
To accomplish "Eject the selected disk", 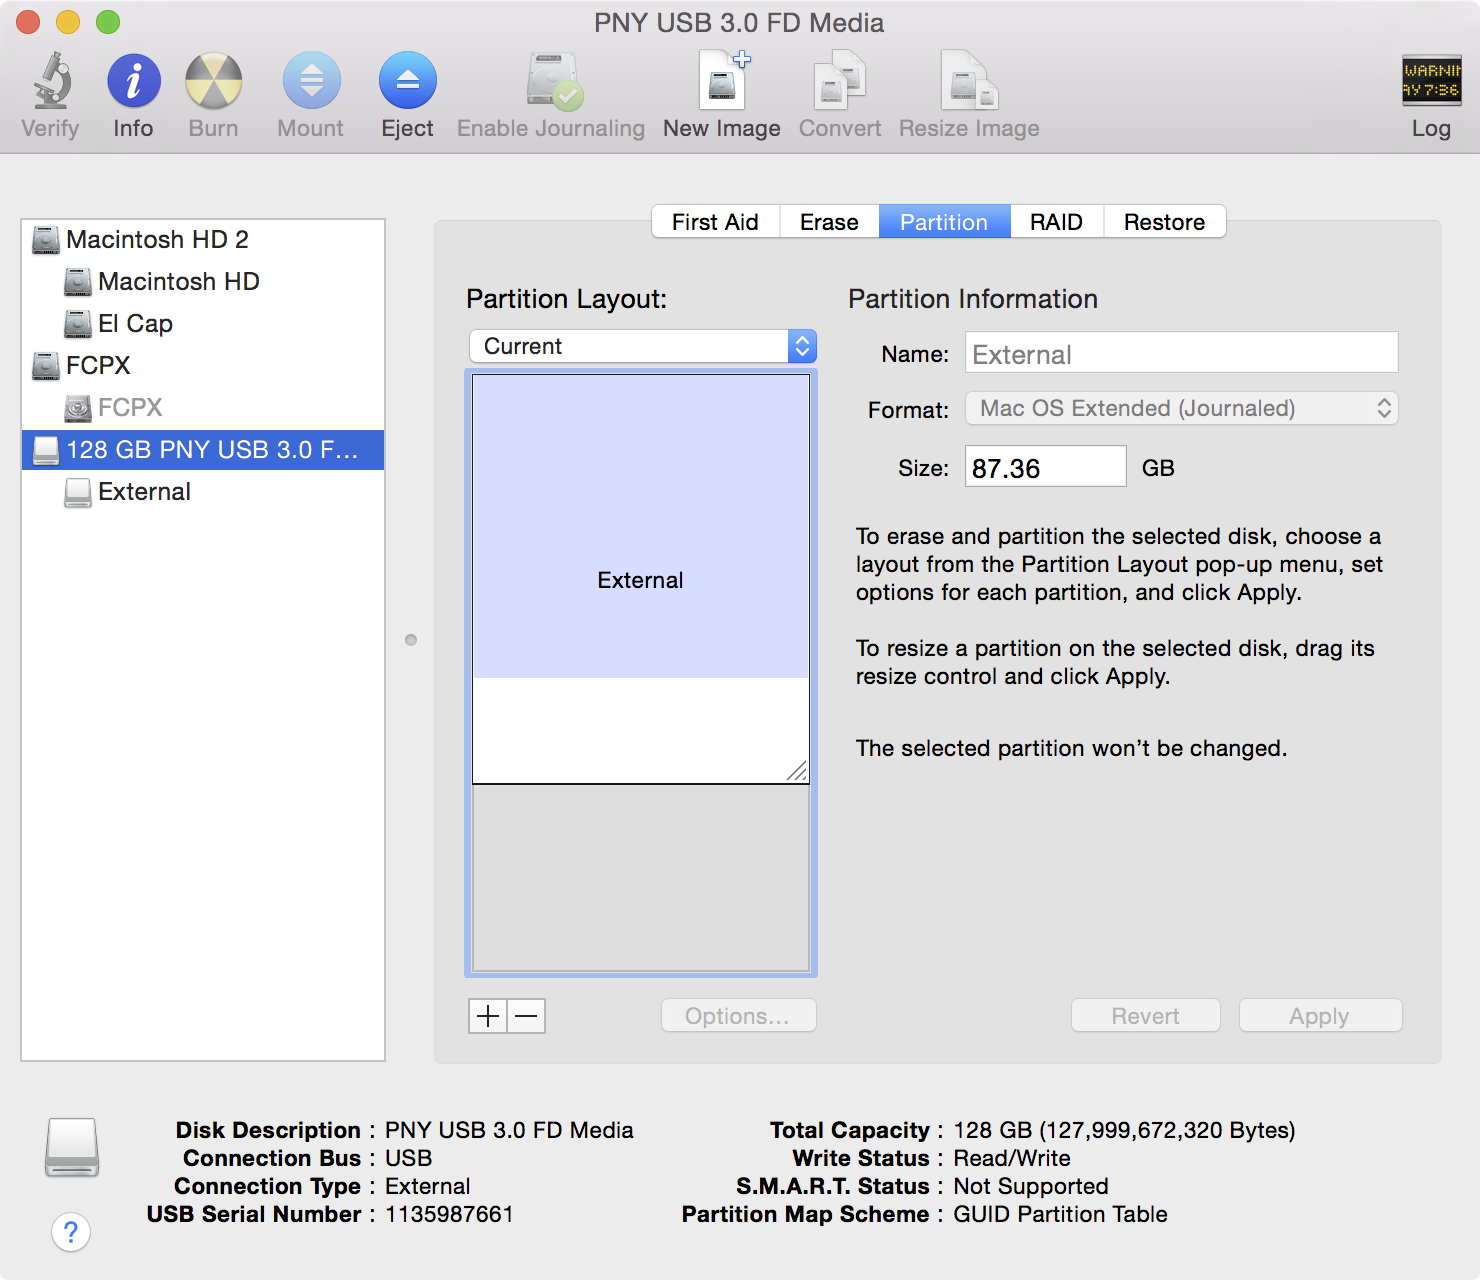I will [x=407, y=90].
